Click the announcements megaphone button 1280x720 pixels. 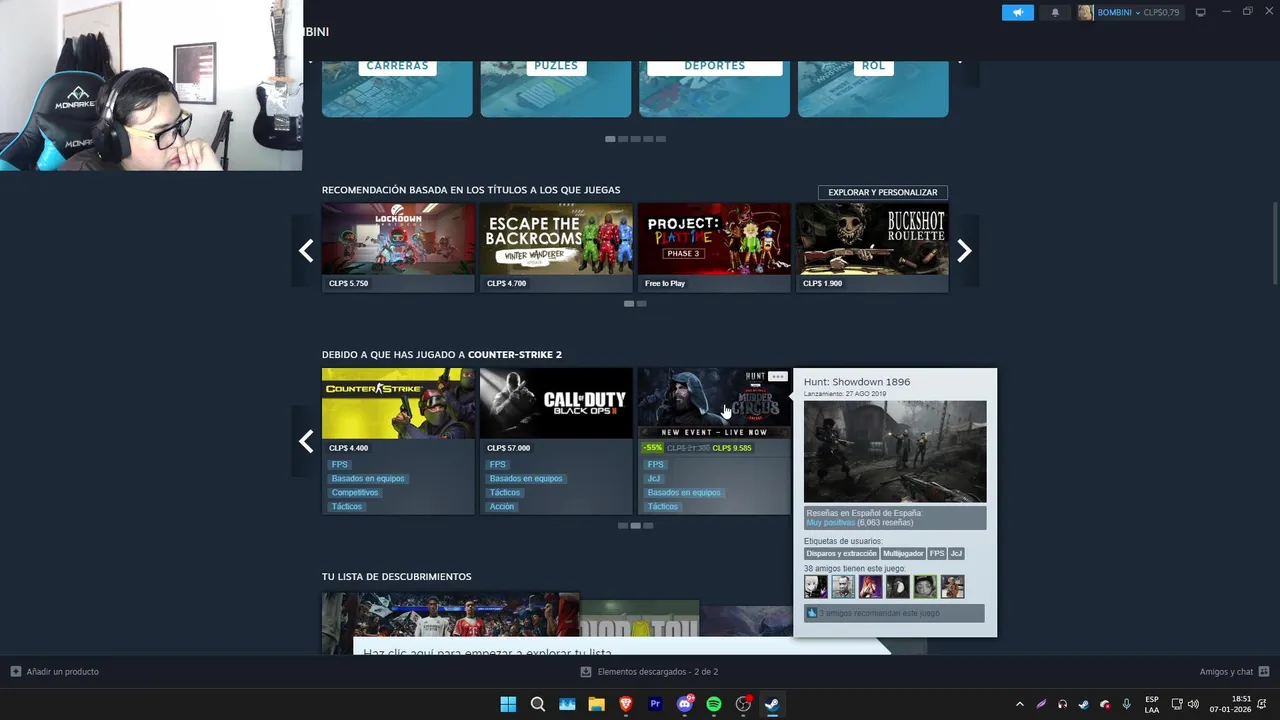(1018, 13)
